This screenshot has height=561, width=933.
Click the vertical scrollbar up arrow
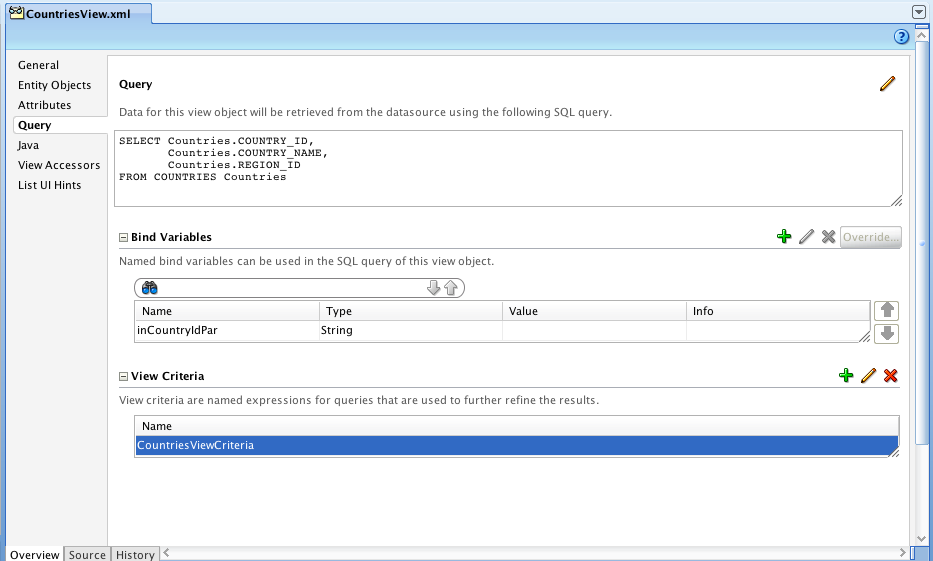coord(921,35)
